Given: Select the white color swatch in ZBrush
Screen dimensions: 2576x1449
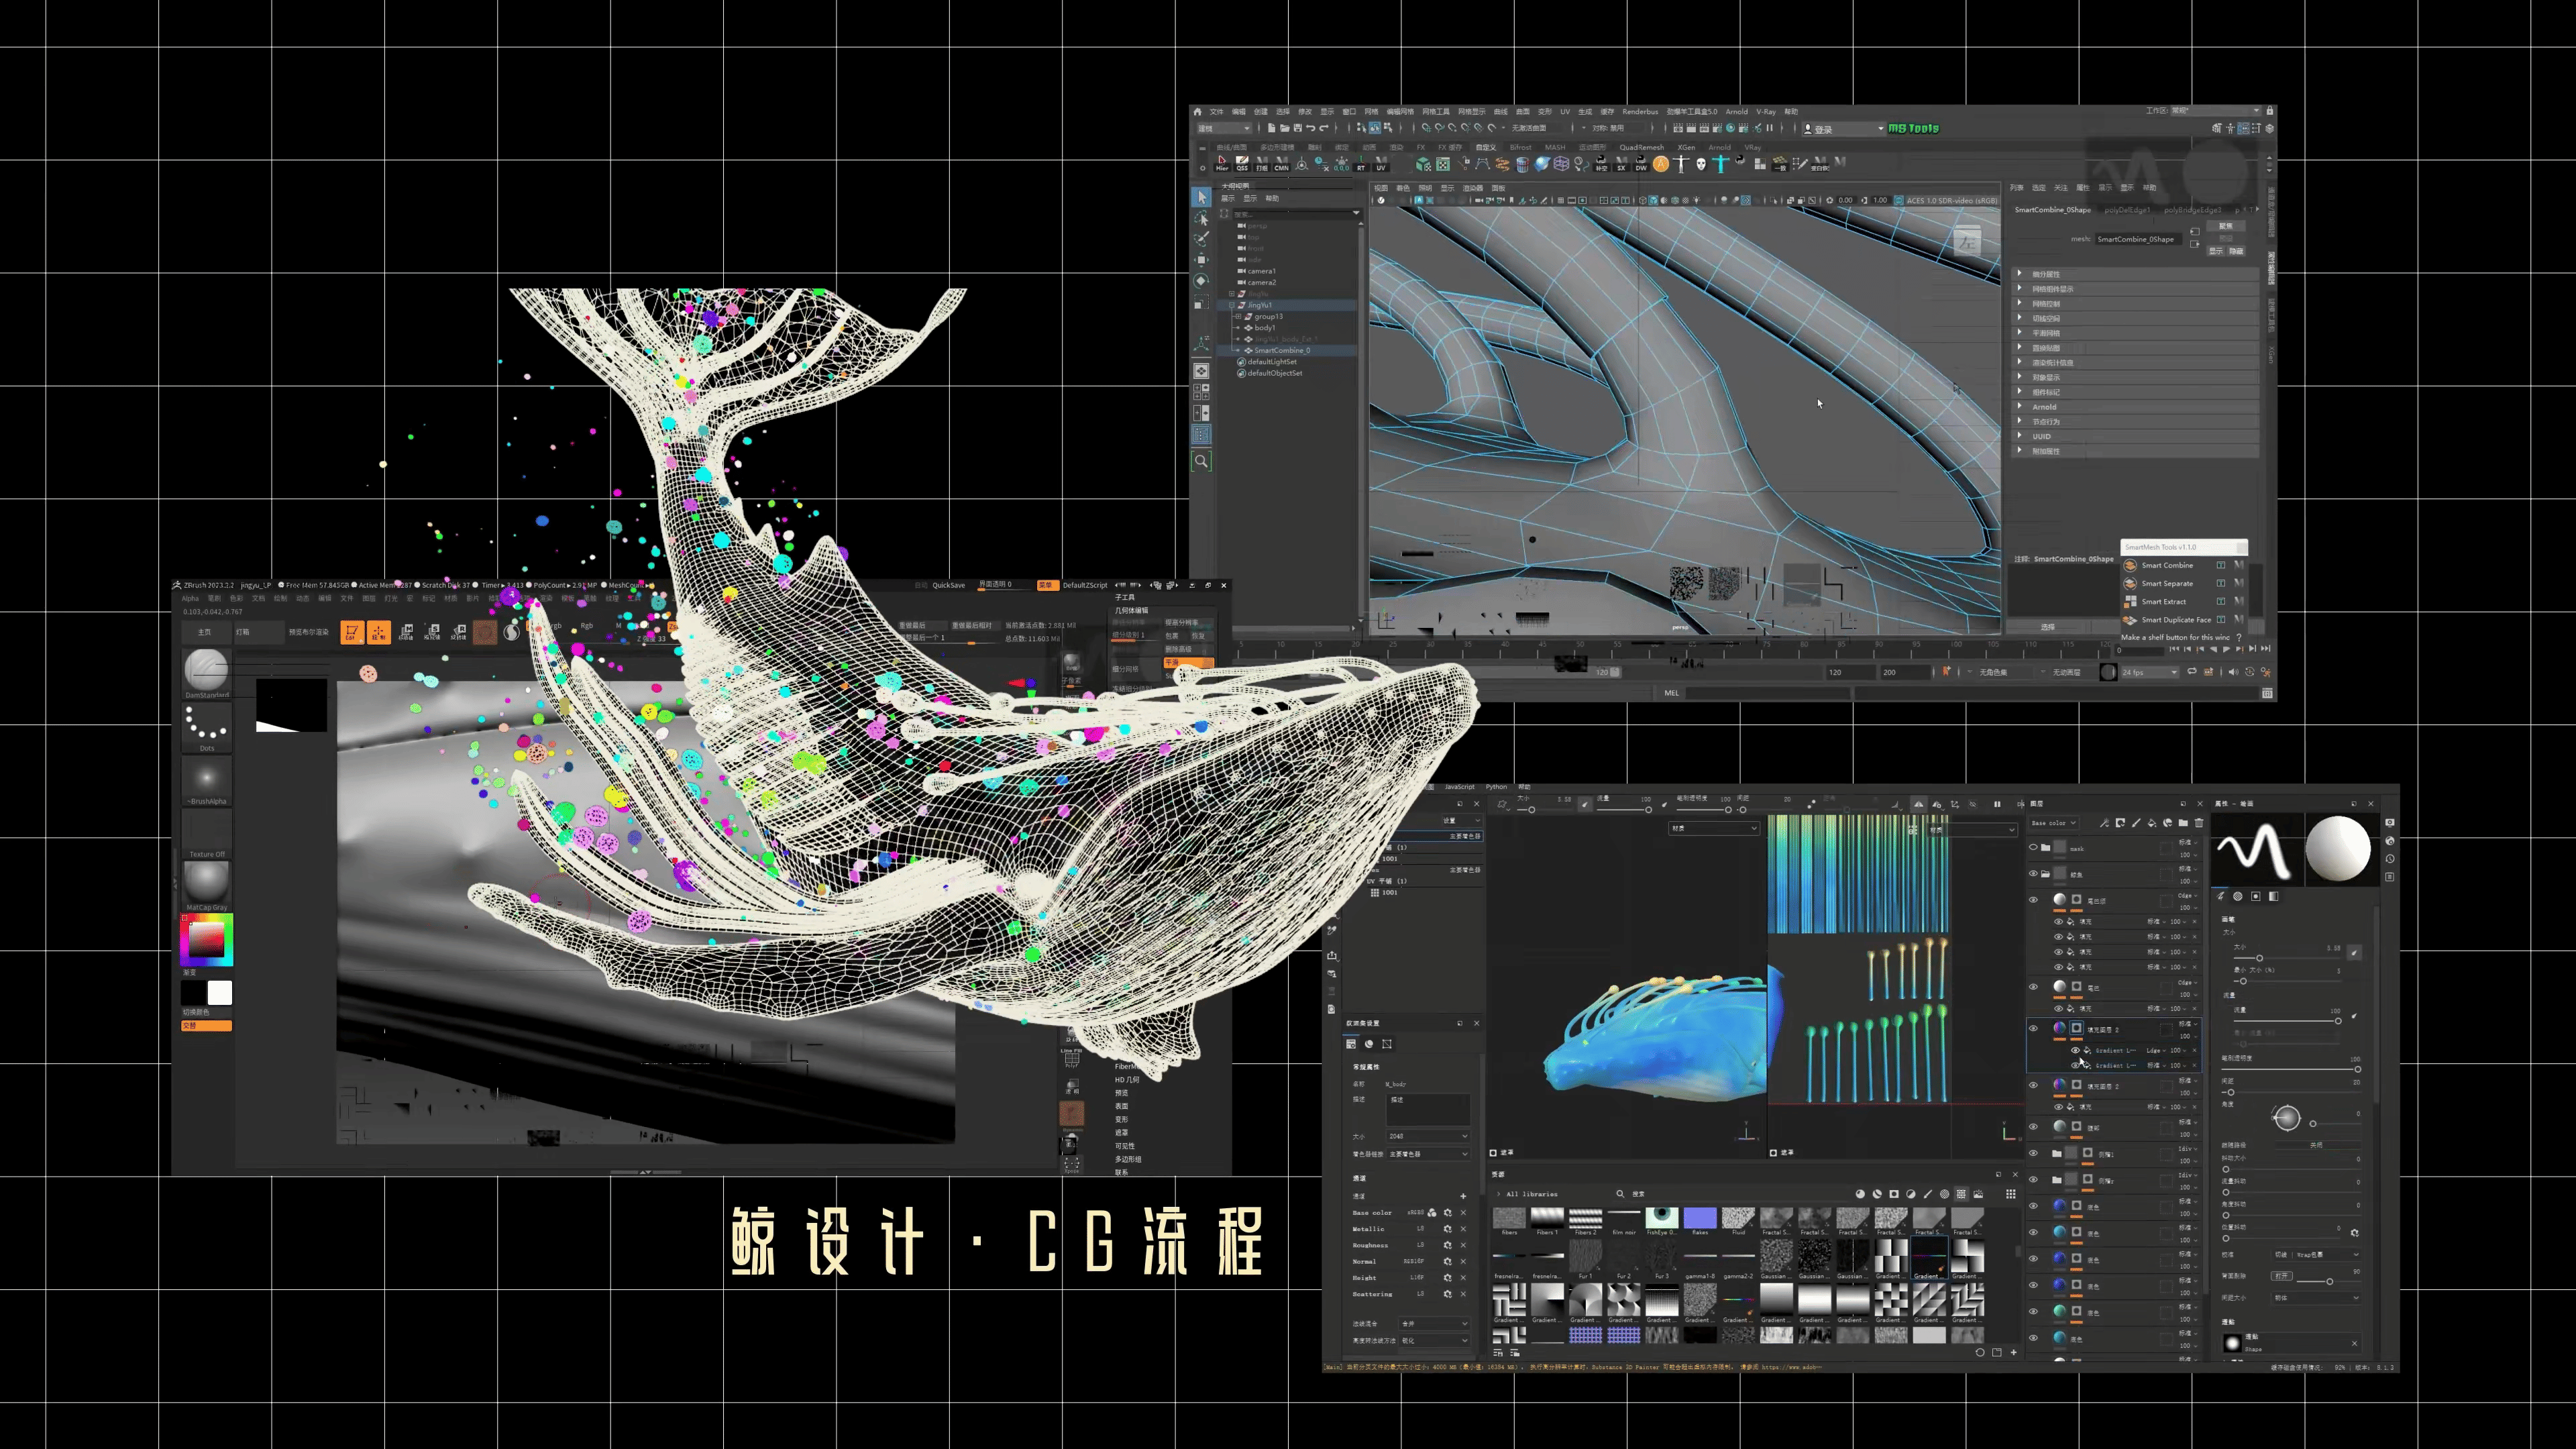Looking at the screenshot, I should click(220, 992).
